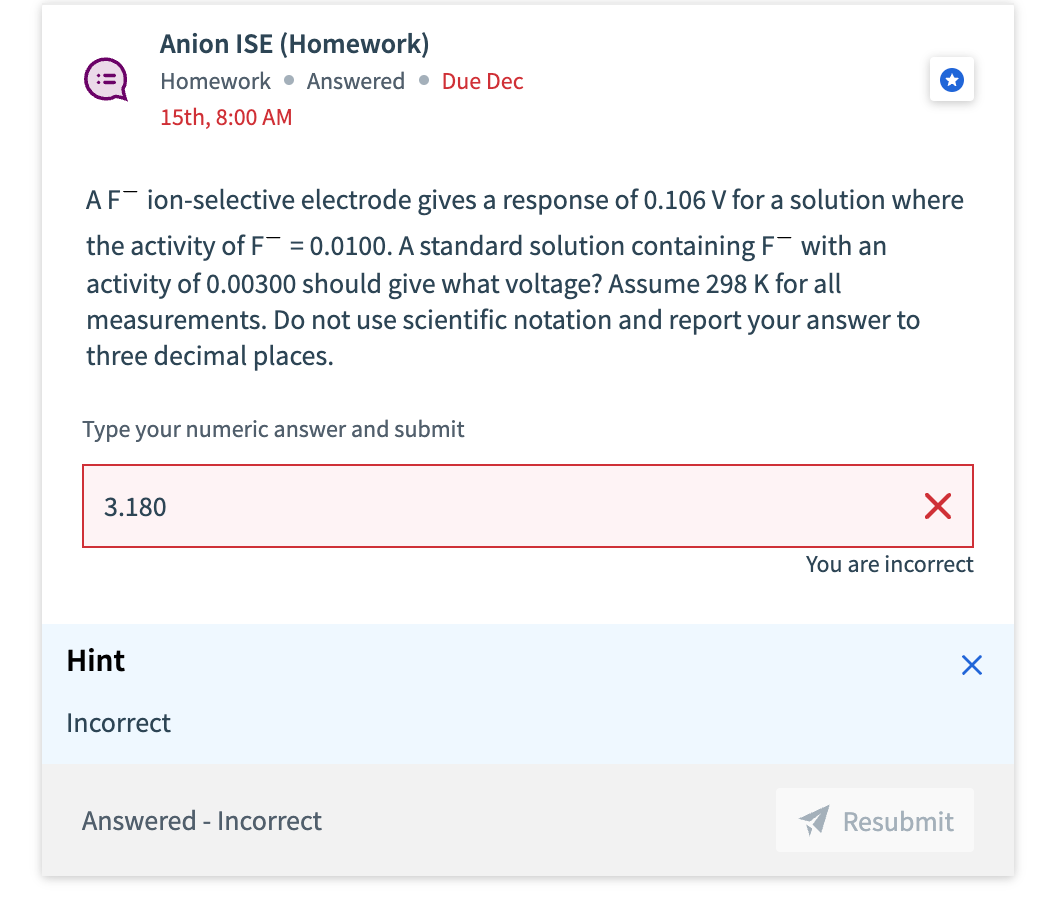Viewport: 1062px width, 898px height.
Task: Click the Answered - Incorrect status bar
Action: (x=201, y=820)
